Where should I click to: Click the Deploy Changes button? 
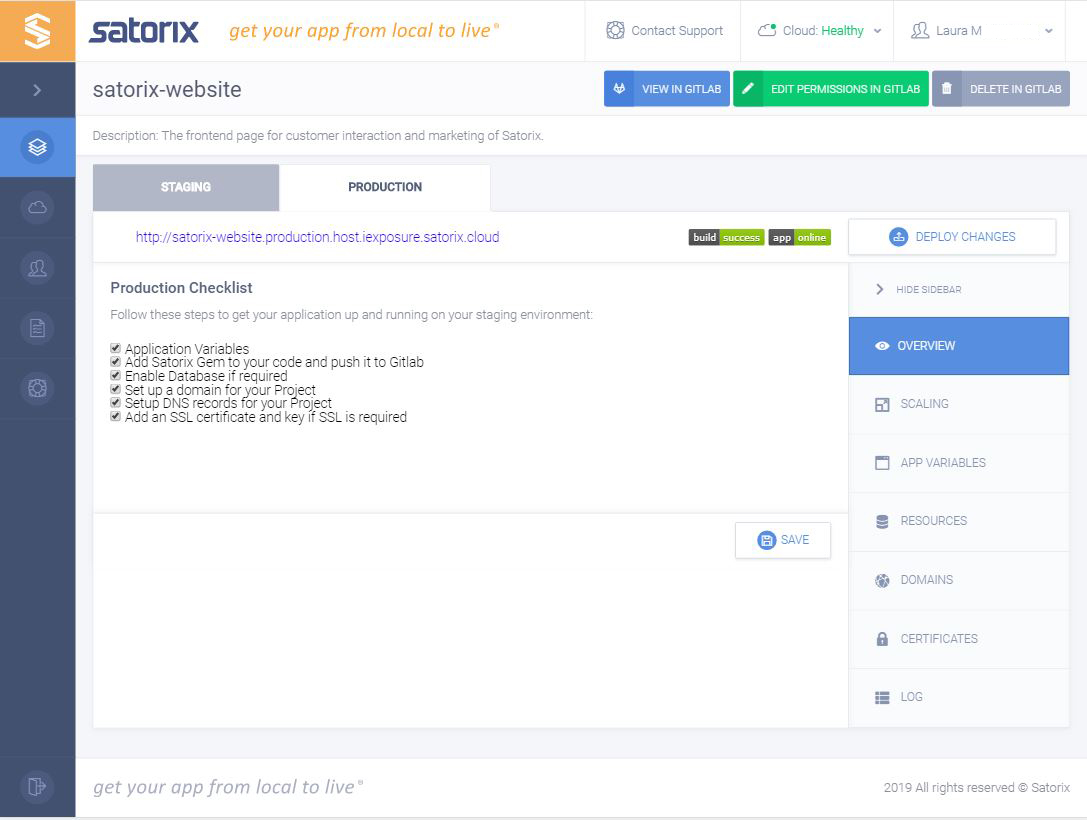(952, 237)
